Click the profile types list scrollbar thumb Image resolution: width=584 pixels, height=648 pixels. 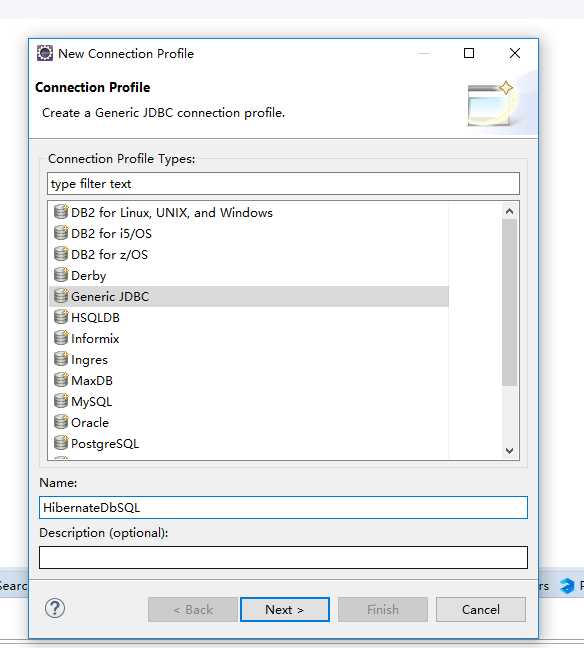(509, 302)
